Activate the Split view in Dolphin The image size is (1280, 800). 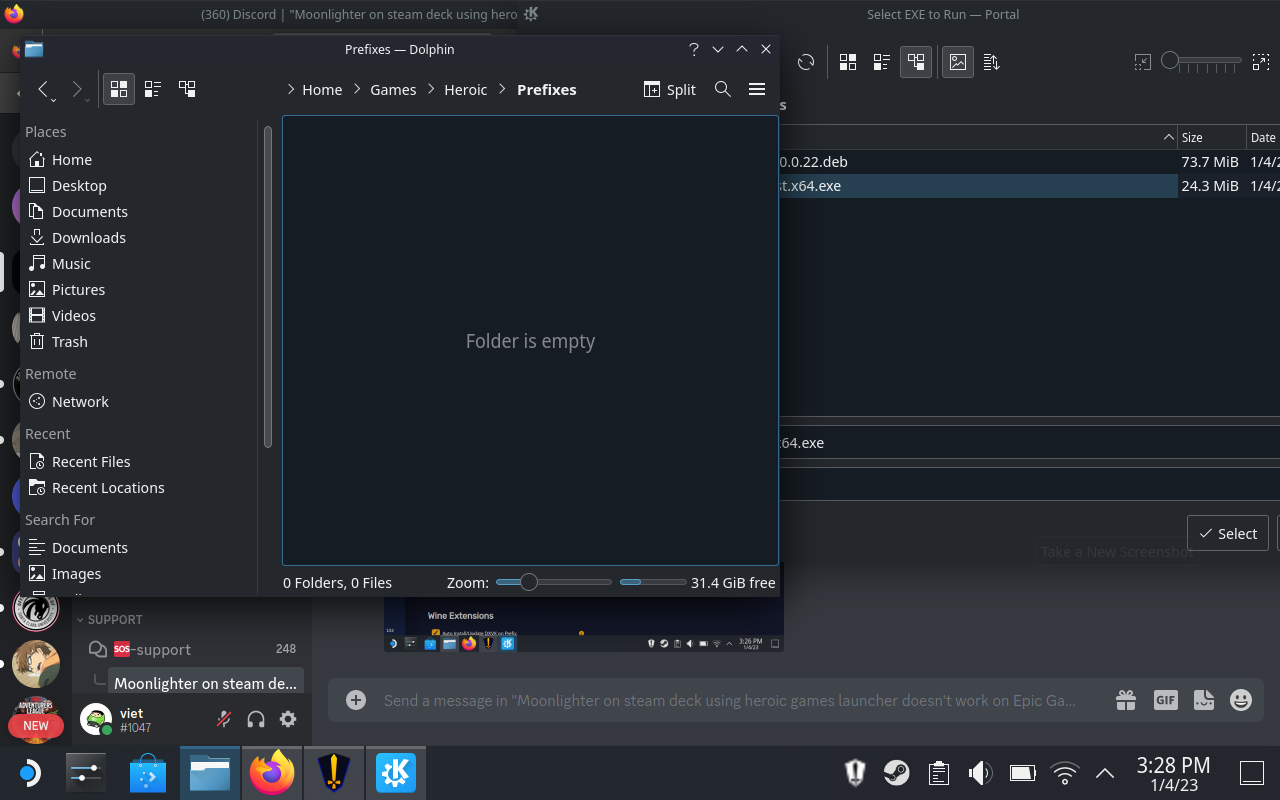click(668, 89)
